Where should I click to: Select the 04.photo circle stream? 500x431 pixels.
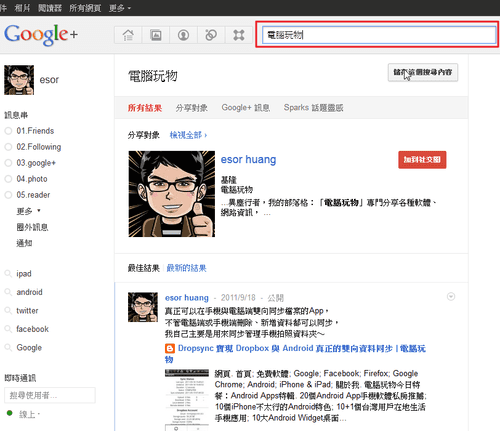(x=32, y=179)
